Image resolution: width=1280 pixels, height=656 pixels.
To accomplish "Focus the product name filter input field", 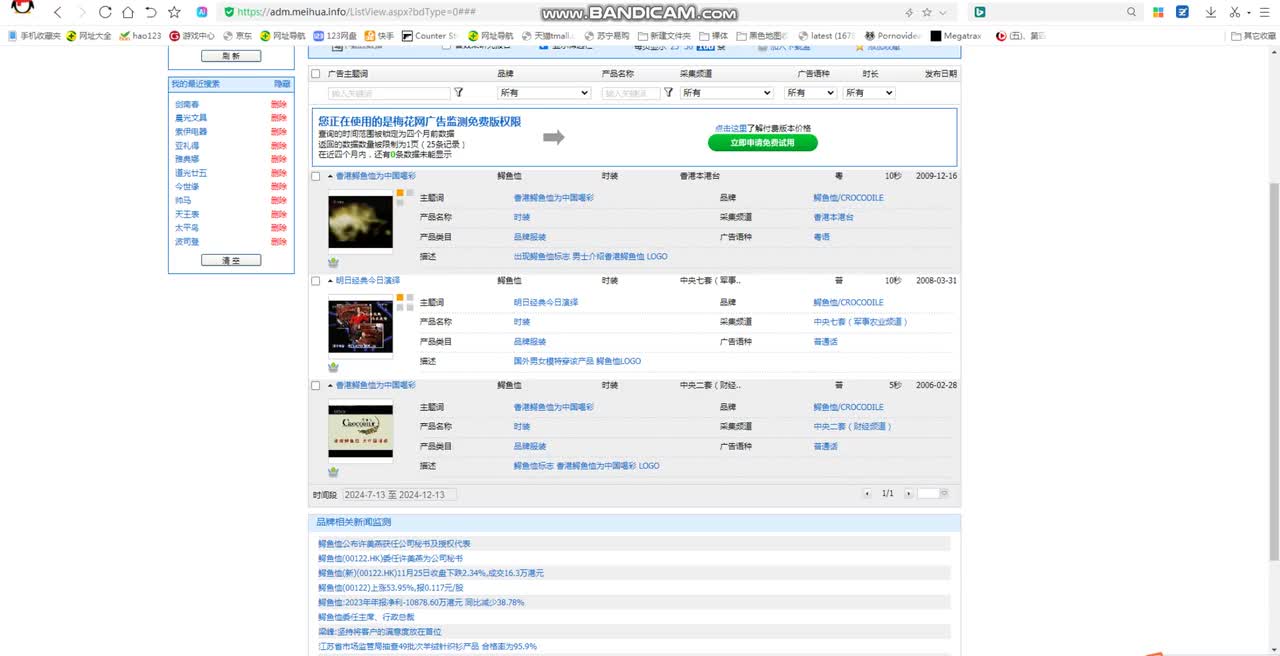I will 630,93.
